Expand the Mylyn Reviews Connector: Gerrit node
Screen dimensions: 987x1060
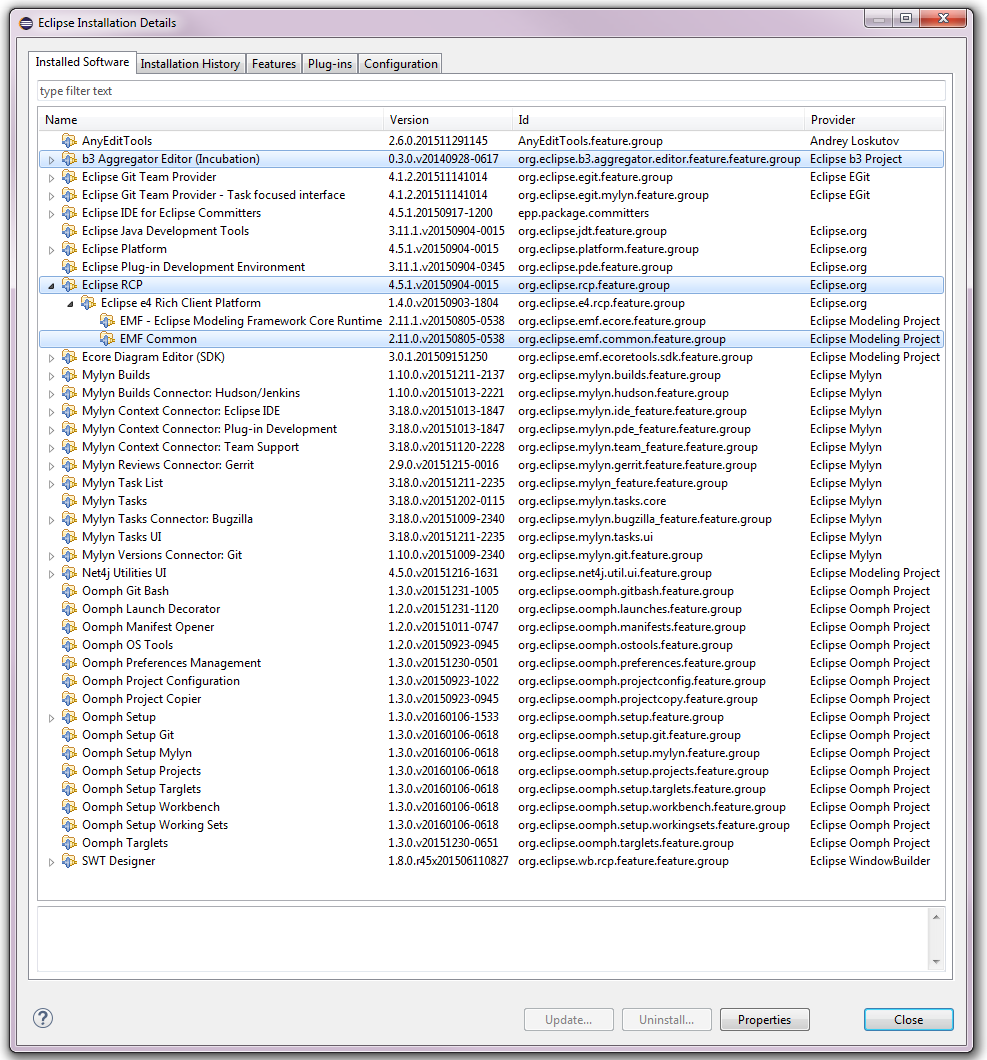(x=51, y=466)
